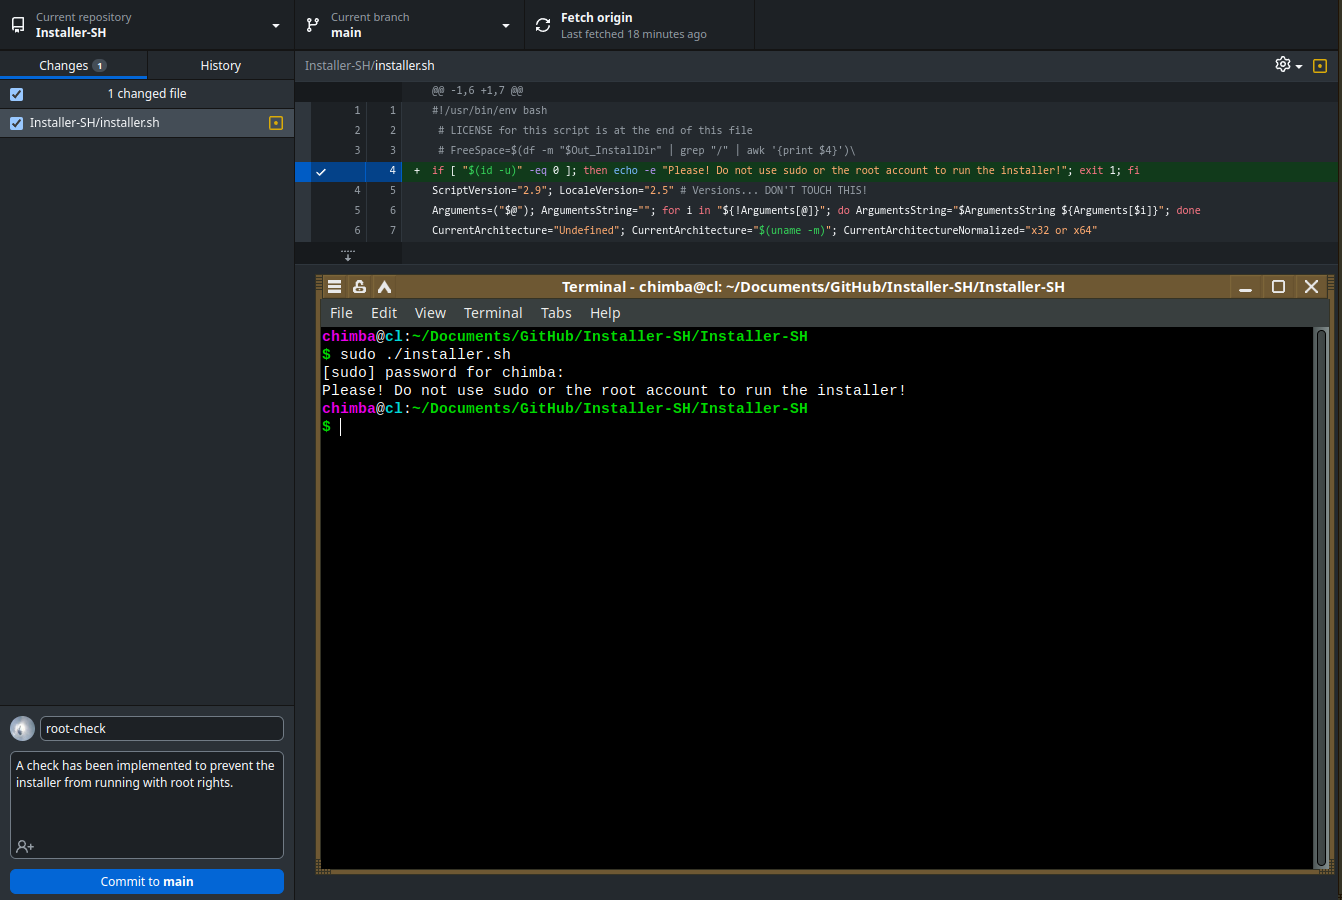1342x900 pixels.
Task: Toggle the all changed files checkbox
Action: [x=16, y=94]
